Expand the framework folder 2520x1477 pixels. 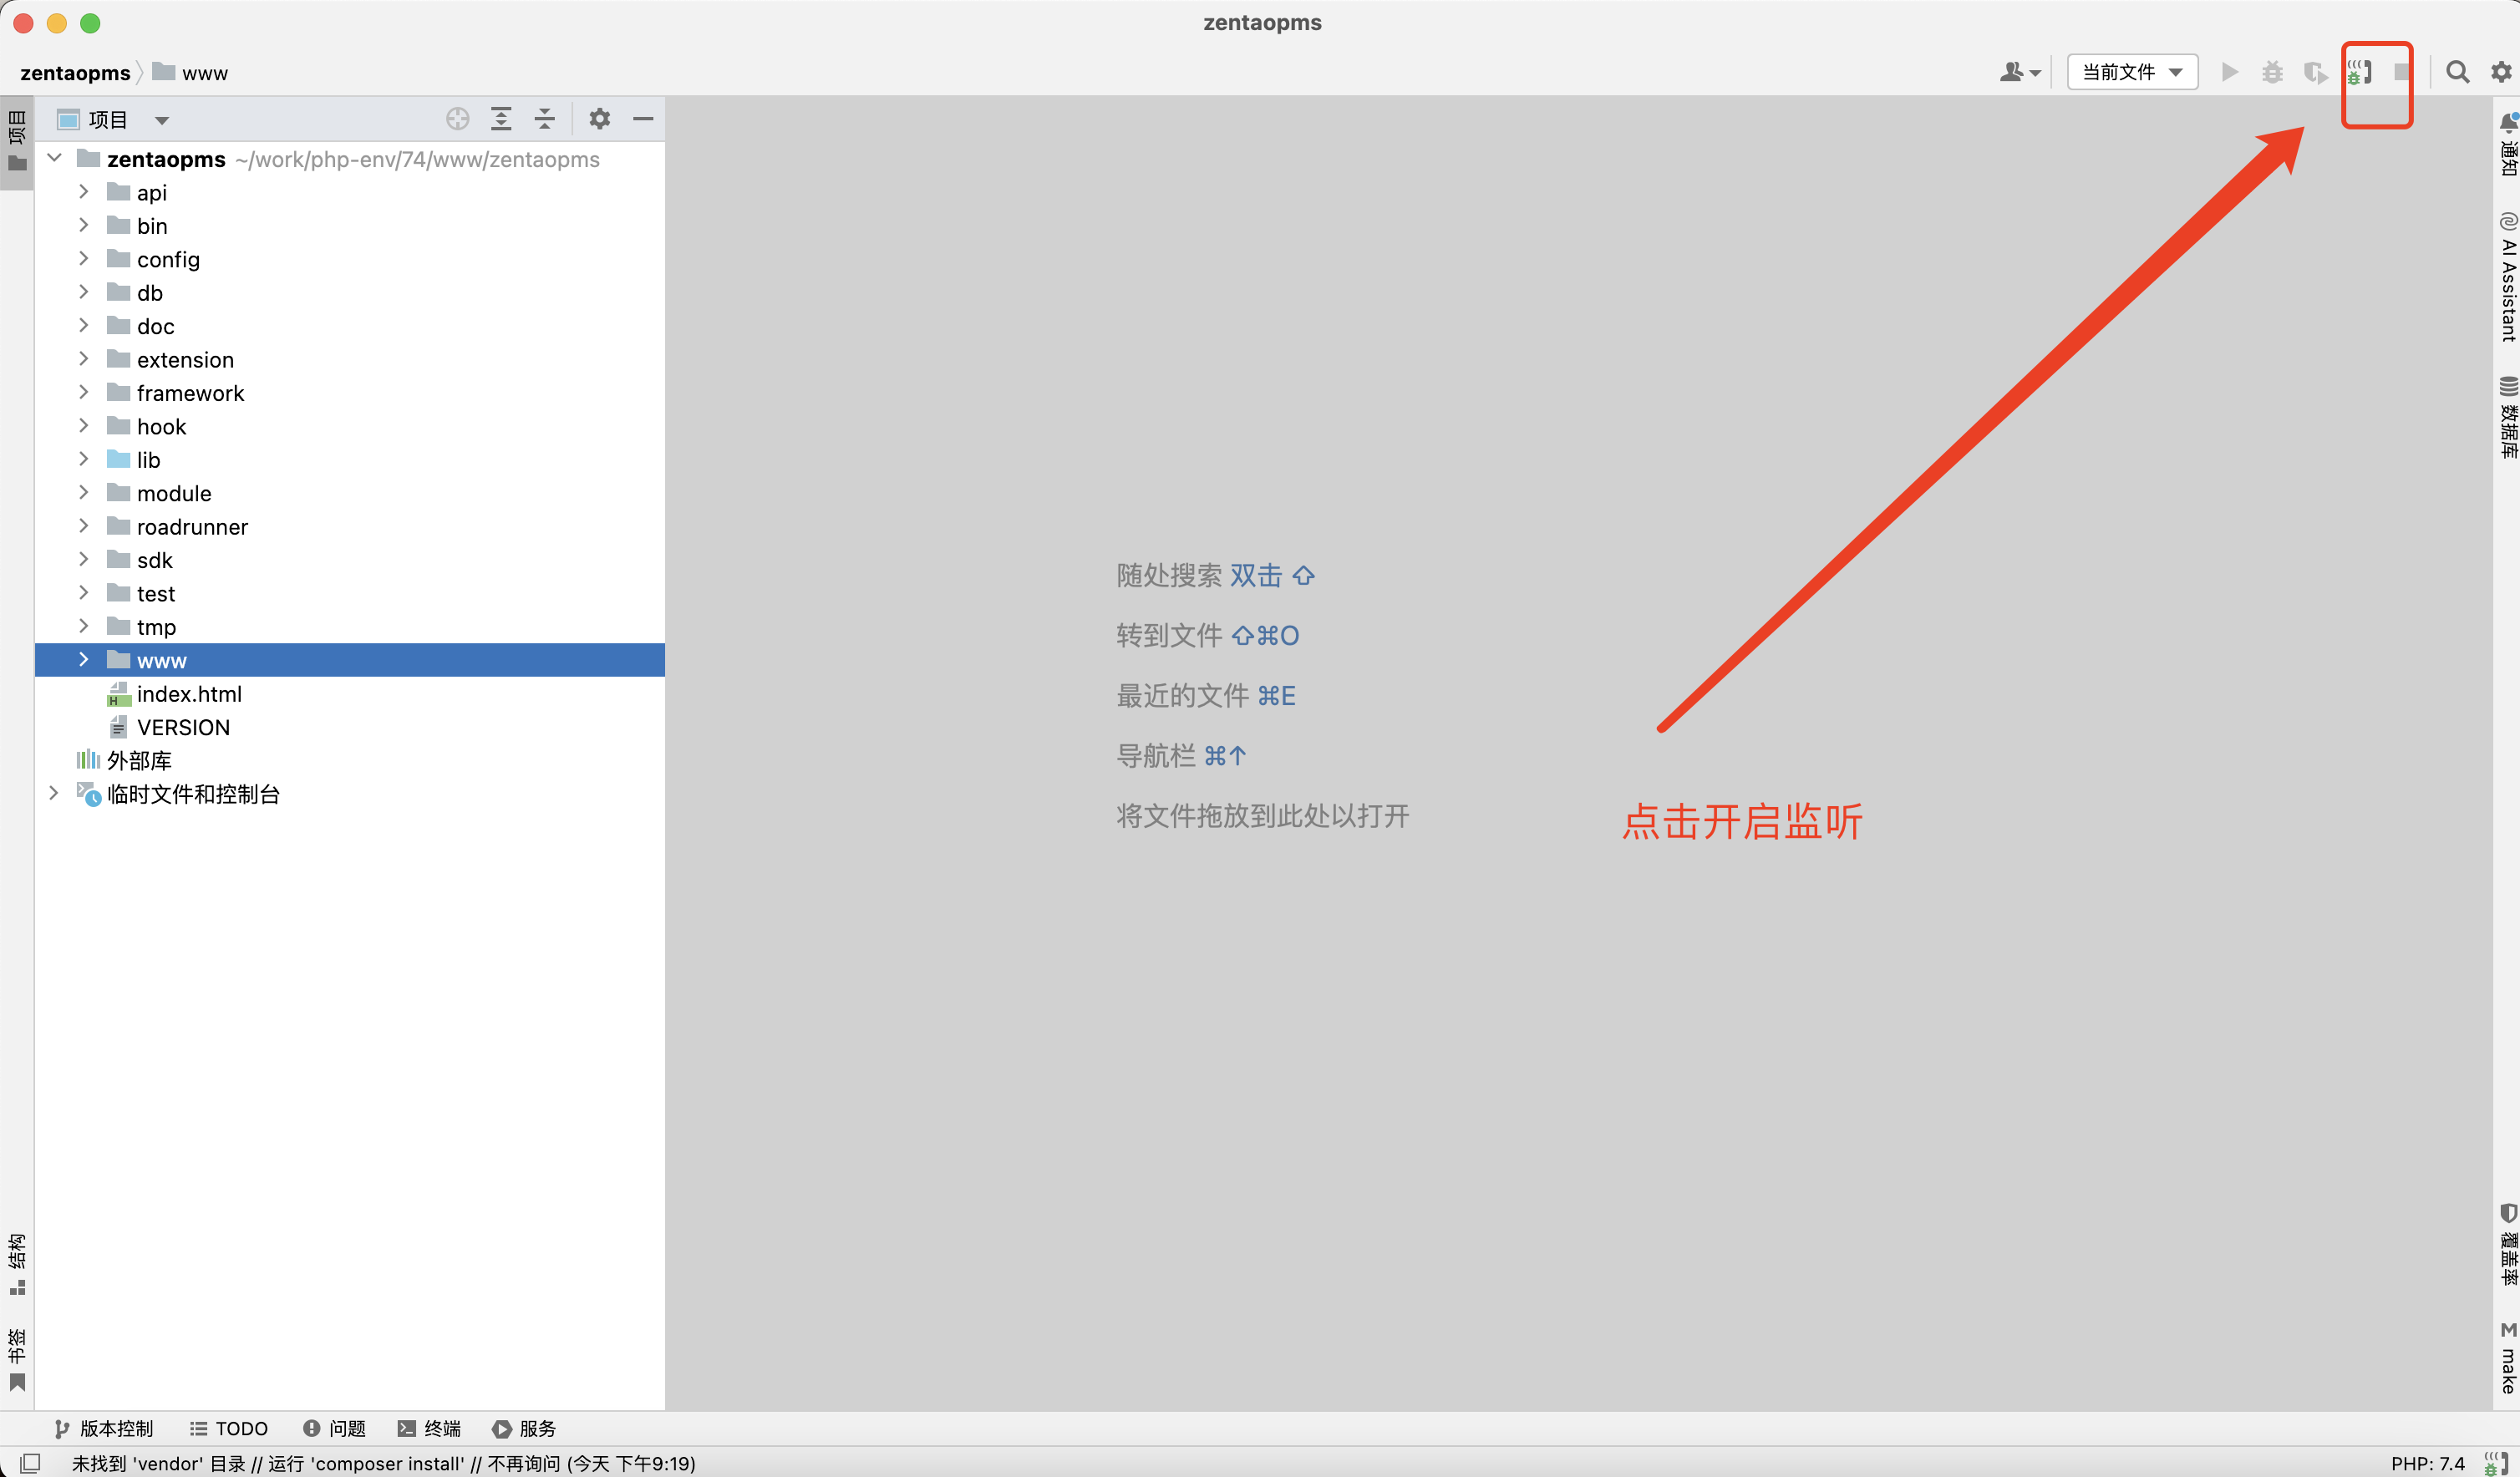click(x=84, y=393)
